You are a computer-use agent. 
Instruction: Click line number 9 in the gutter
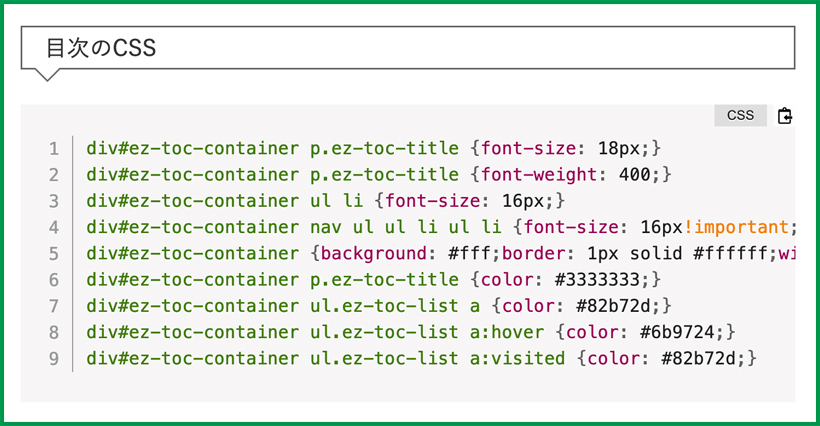(x=54, y=357)
